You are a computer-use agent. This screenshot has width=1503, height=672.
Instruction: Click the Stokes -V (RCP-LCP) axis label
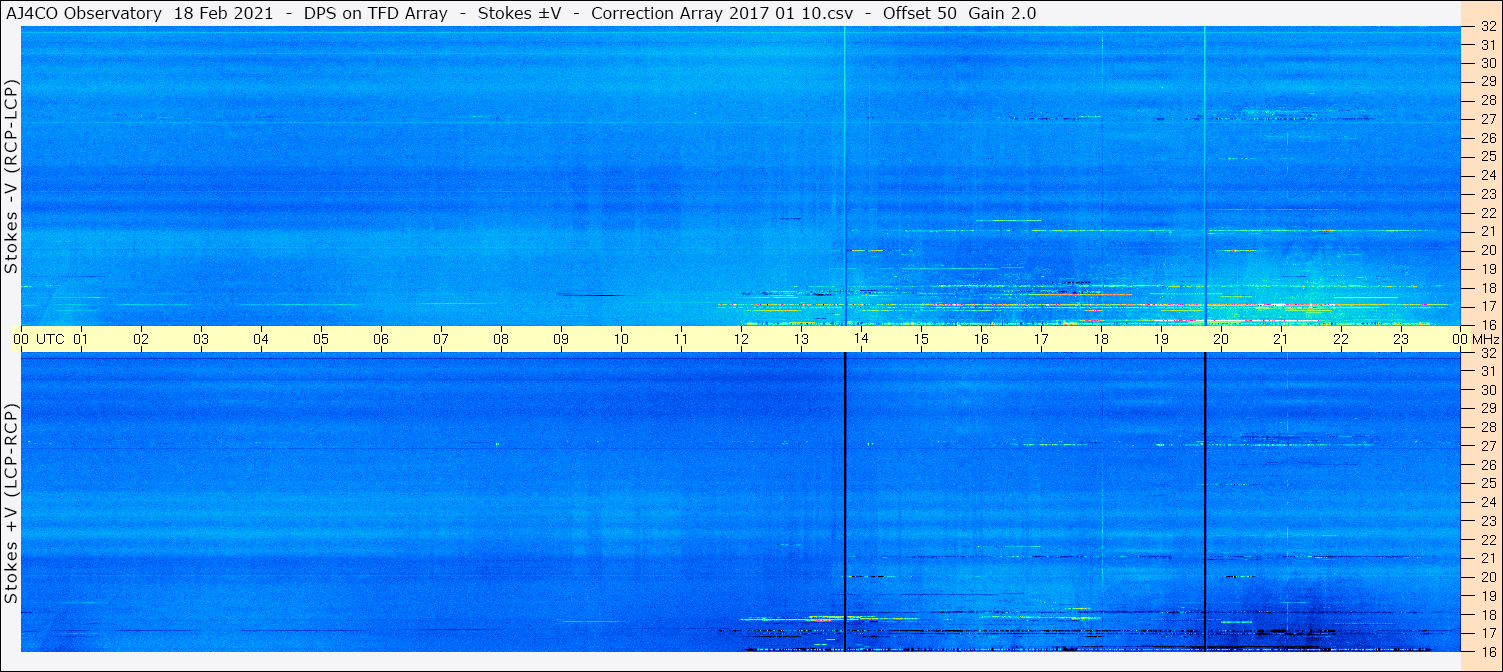(x=12, y=176)
